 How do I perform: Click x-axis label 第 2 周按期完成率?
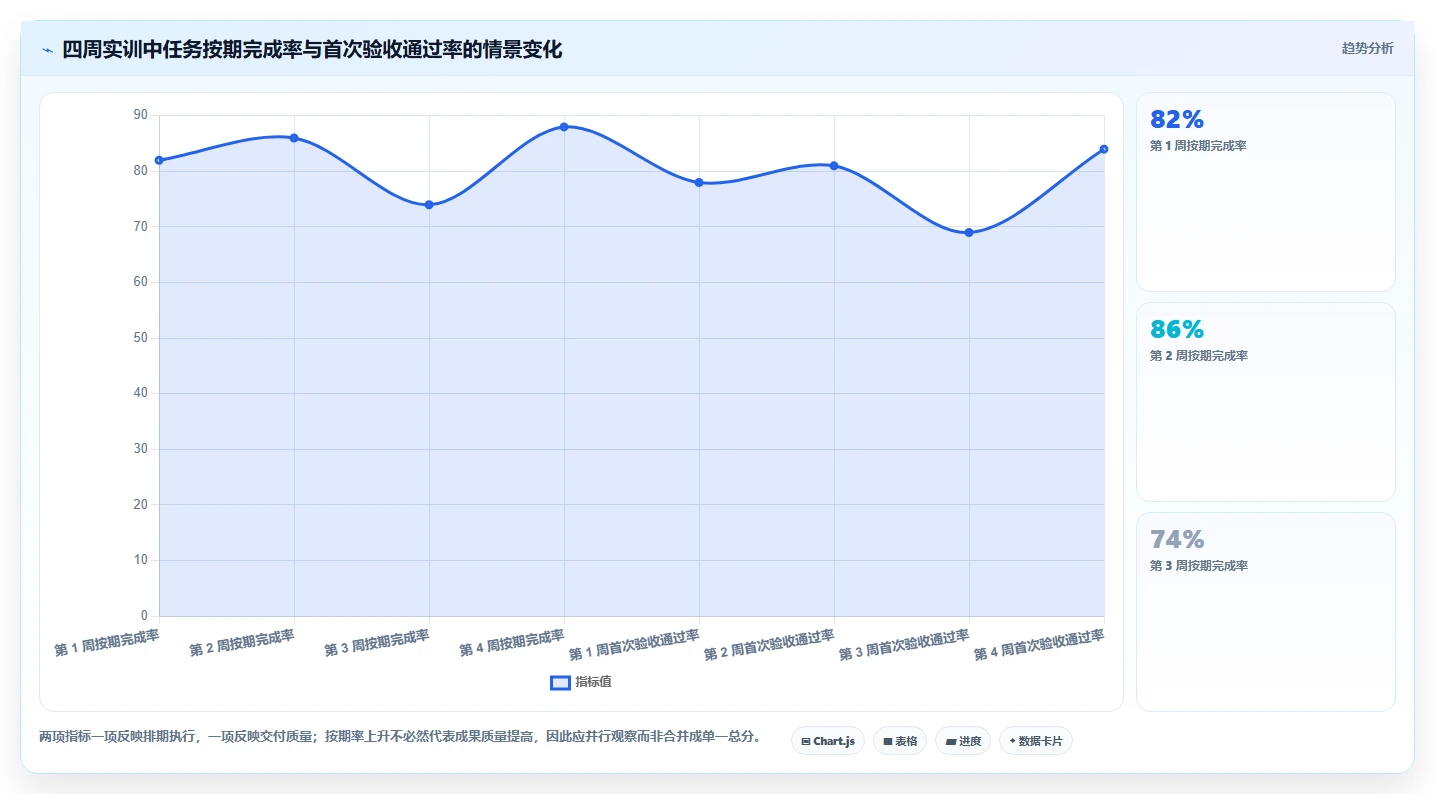pos(242,642)
